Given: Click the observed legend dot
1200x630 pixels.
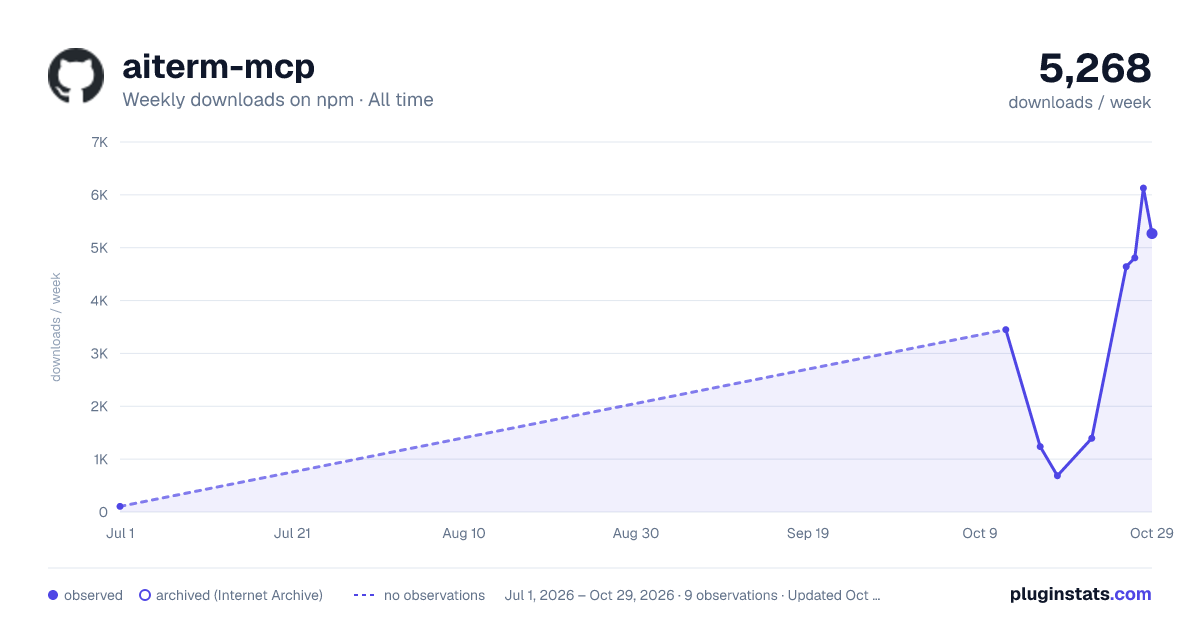Looking at the screenshot, I should coord(53,595).
